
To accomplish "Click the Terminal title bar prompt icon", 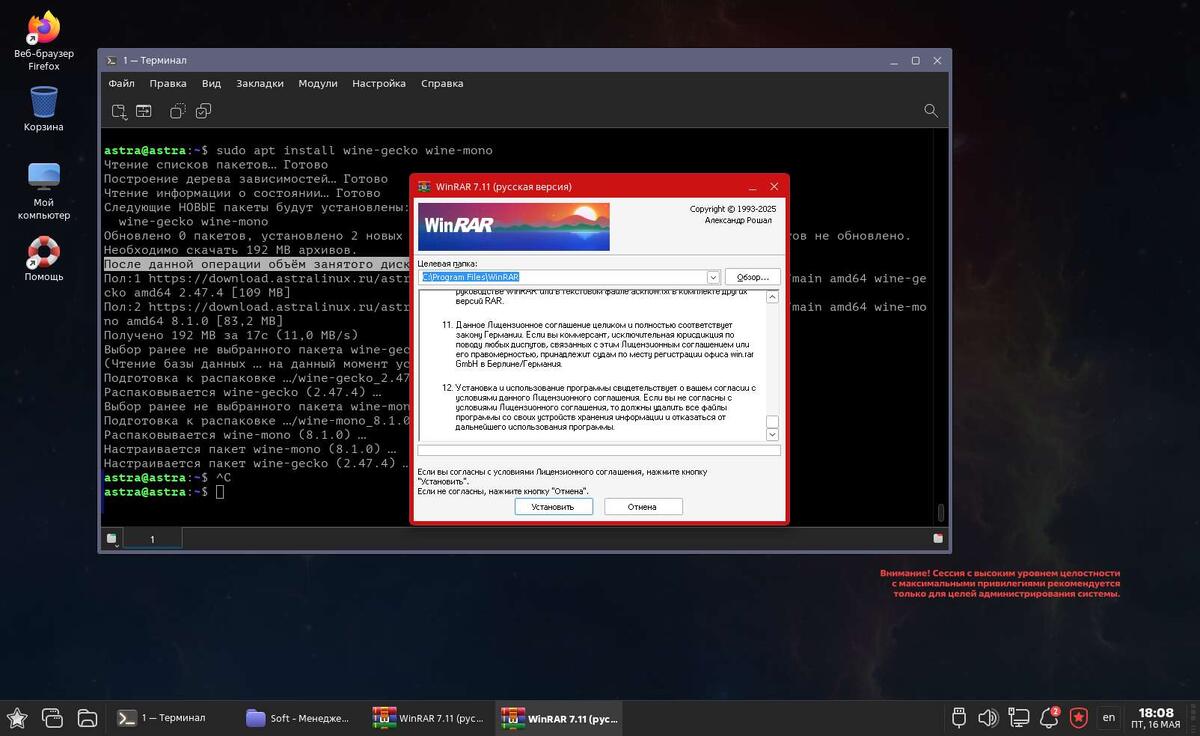I will point(112,61).
